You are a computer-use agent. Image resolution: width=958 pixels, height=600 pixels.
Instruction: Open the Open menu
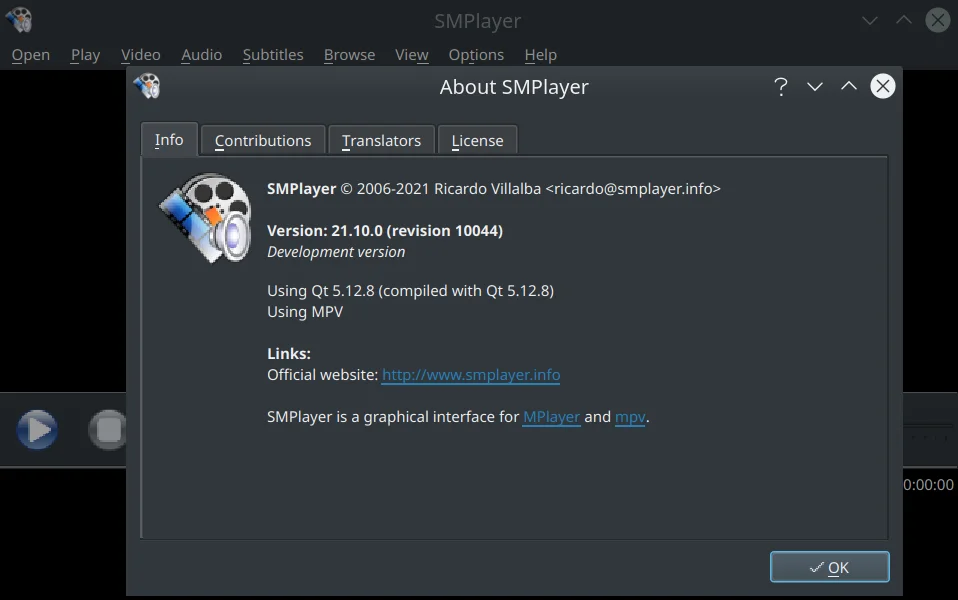pos(31,55)
